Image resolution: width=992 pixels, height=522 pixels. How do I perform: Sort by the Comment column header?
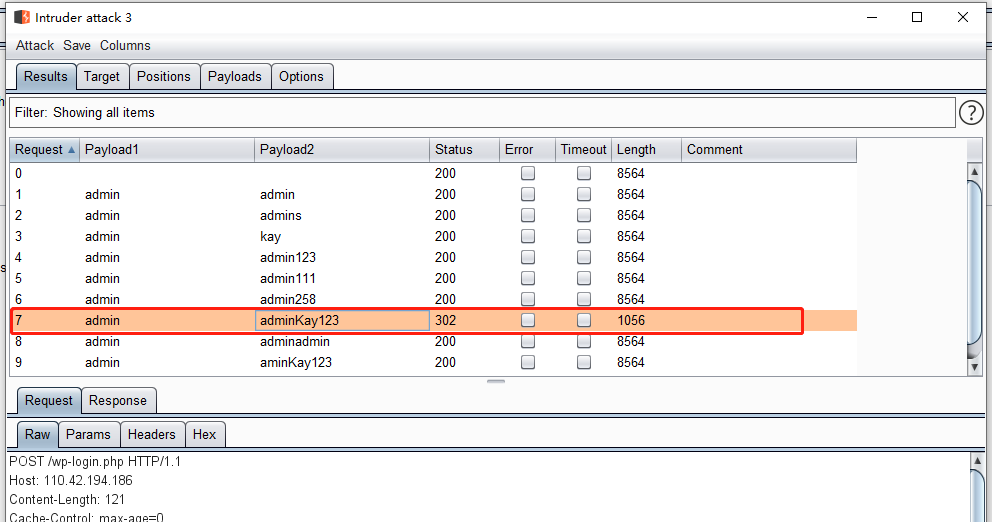[769, 150]
